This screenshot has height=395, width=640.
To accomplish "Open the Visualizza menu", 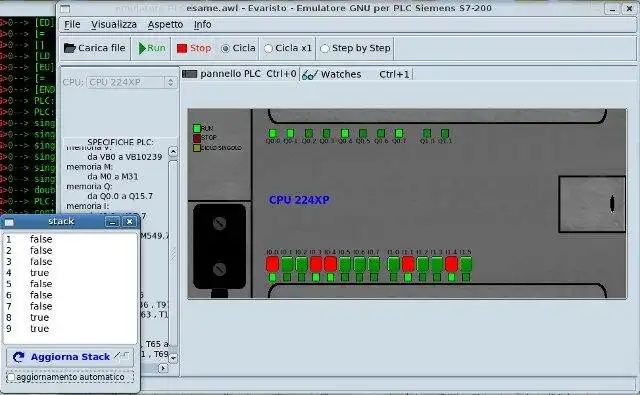I will coord(114,24).
